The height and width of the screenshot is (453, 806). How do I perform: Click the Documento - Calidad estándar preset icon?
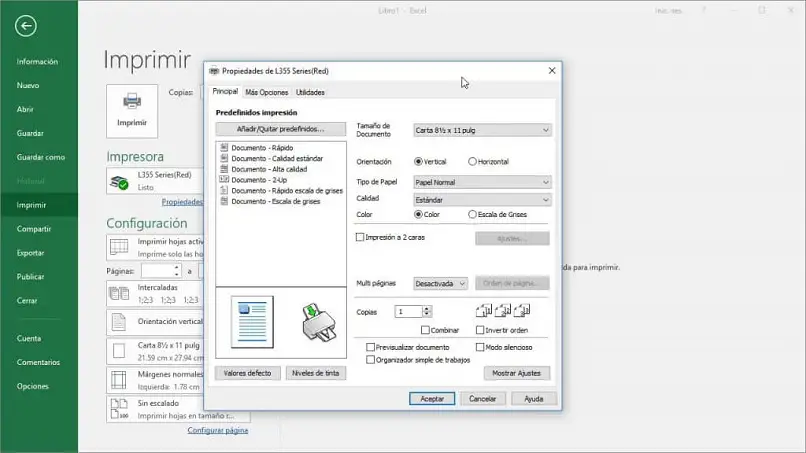pos(224,158)
